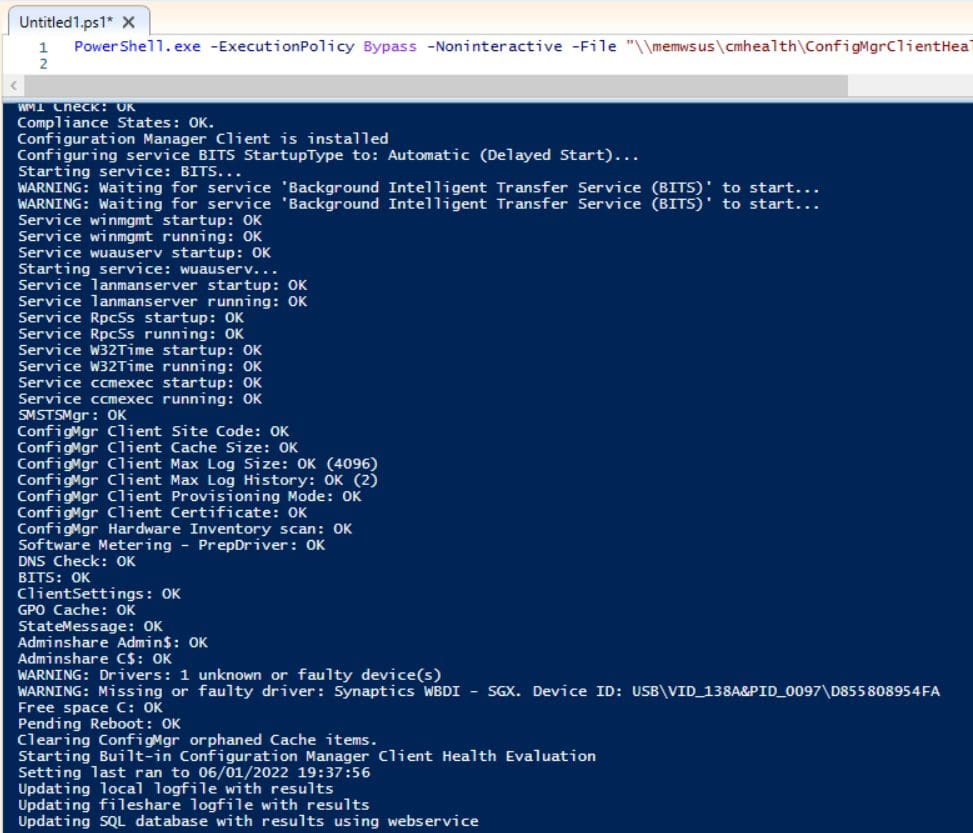973x833 pixels.
Task: Click the 'ConfigMgr Client Certificate: OK' line
Action: point(162,512)
